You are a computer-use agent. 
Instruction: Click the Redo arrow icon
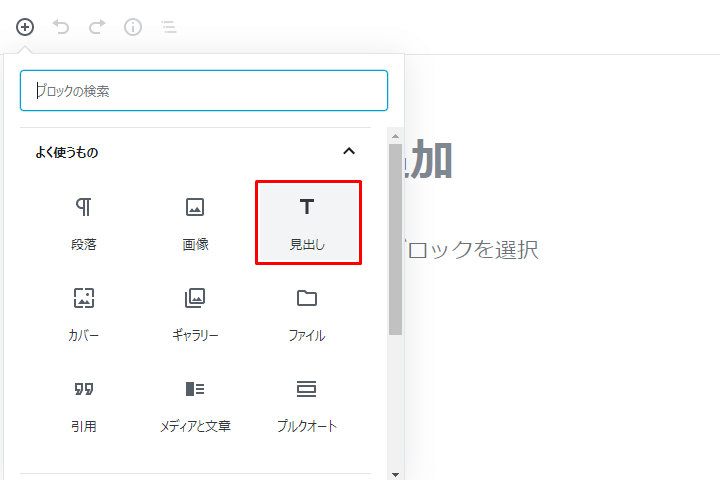[97, 27]
